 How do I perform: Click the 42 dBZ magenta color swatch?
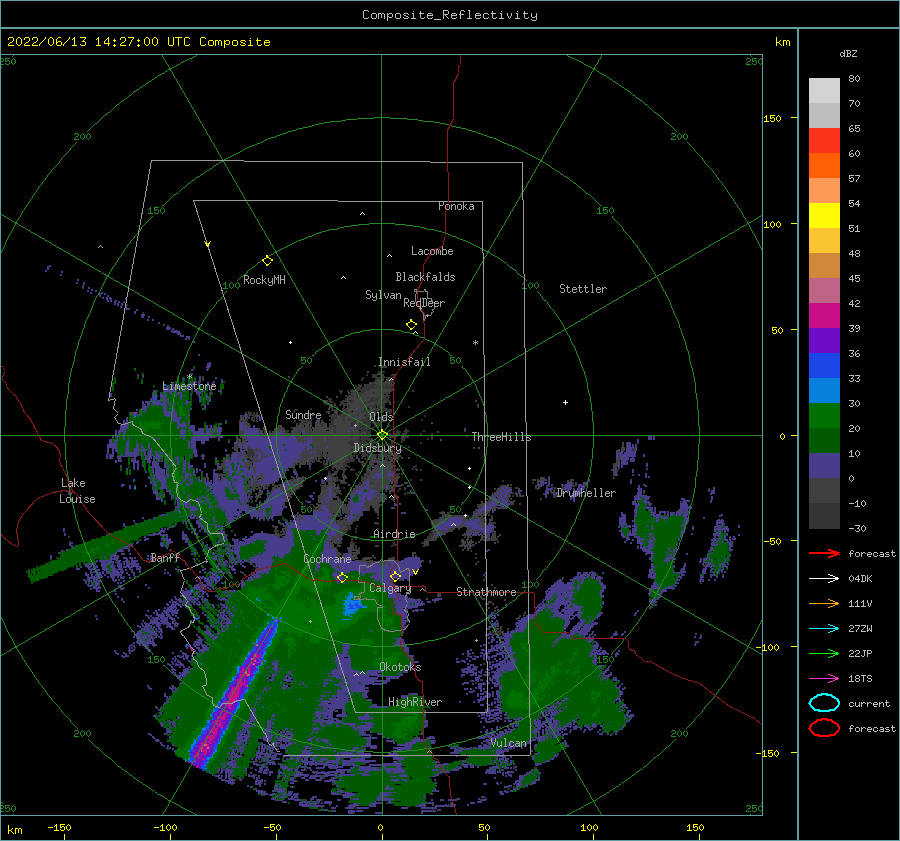coord(824,315)
